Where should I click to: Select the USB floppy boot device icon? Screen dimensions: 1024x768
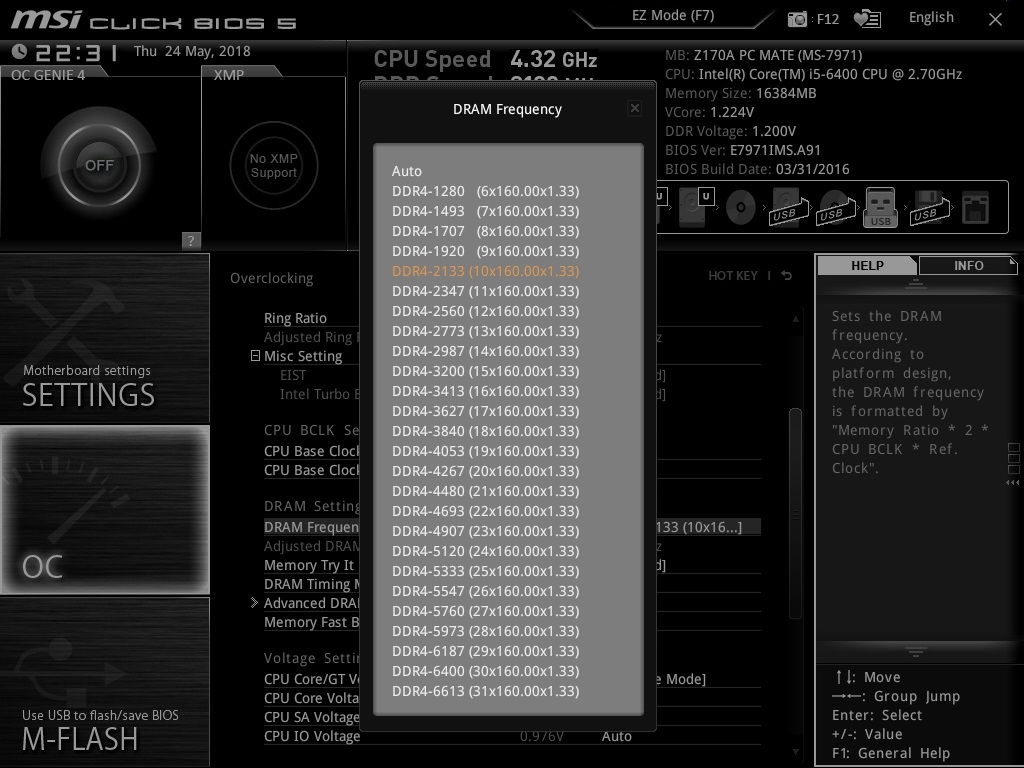[x=927, y=208]
